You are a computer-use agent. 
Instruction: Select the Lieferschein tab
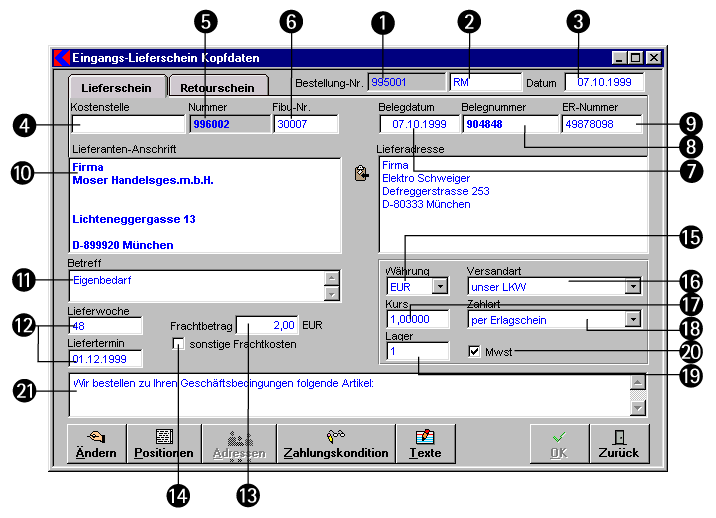[x=116, y=87]
